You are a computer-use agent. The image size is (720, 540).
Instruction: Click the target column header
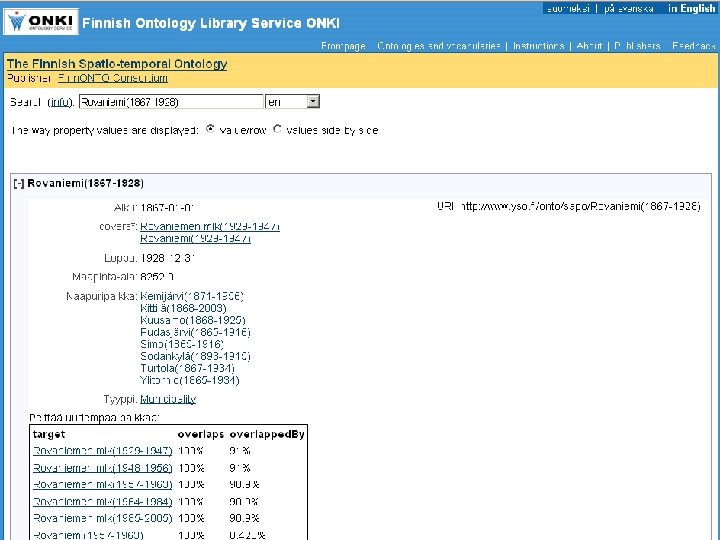point(49,434)
